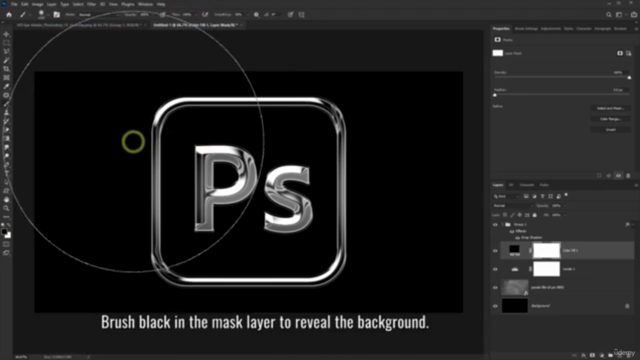
Task: Toggle mask visibility eye in Properties footer
Action: 618,176
